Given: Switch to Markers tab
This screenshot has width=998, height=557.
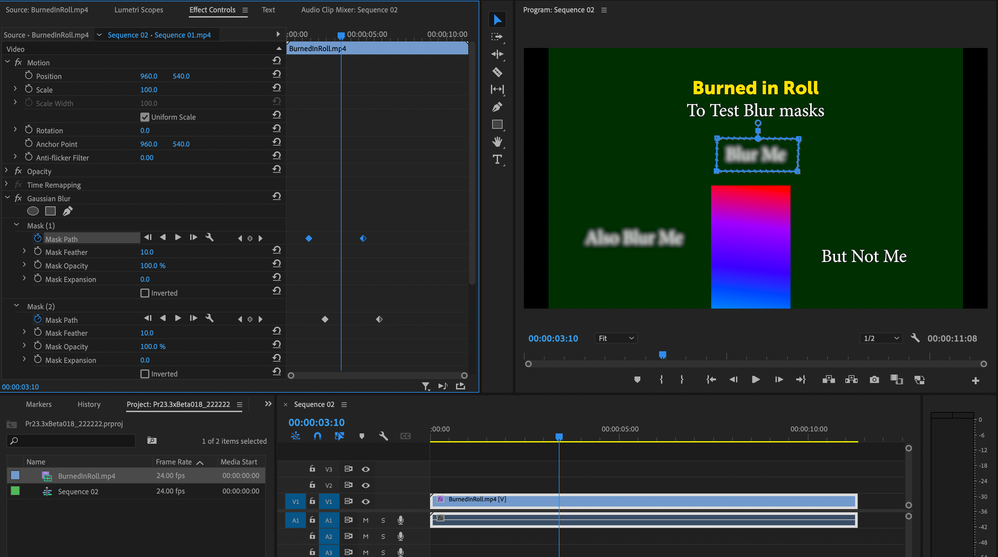Looking at the screenshot, I should pos(39,404).
